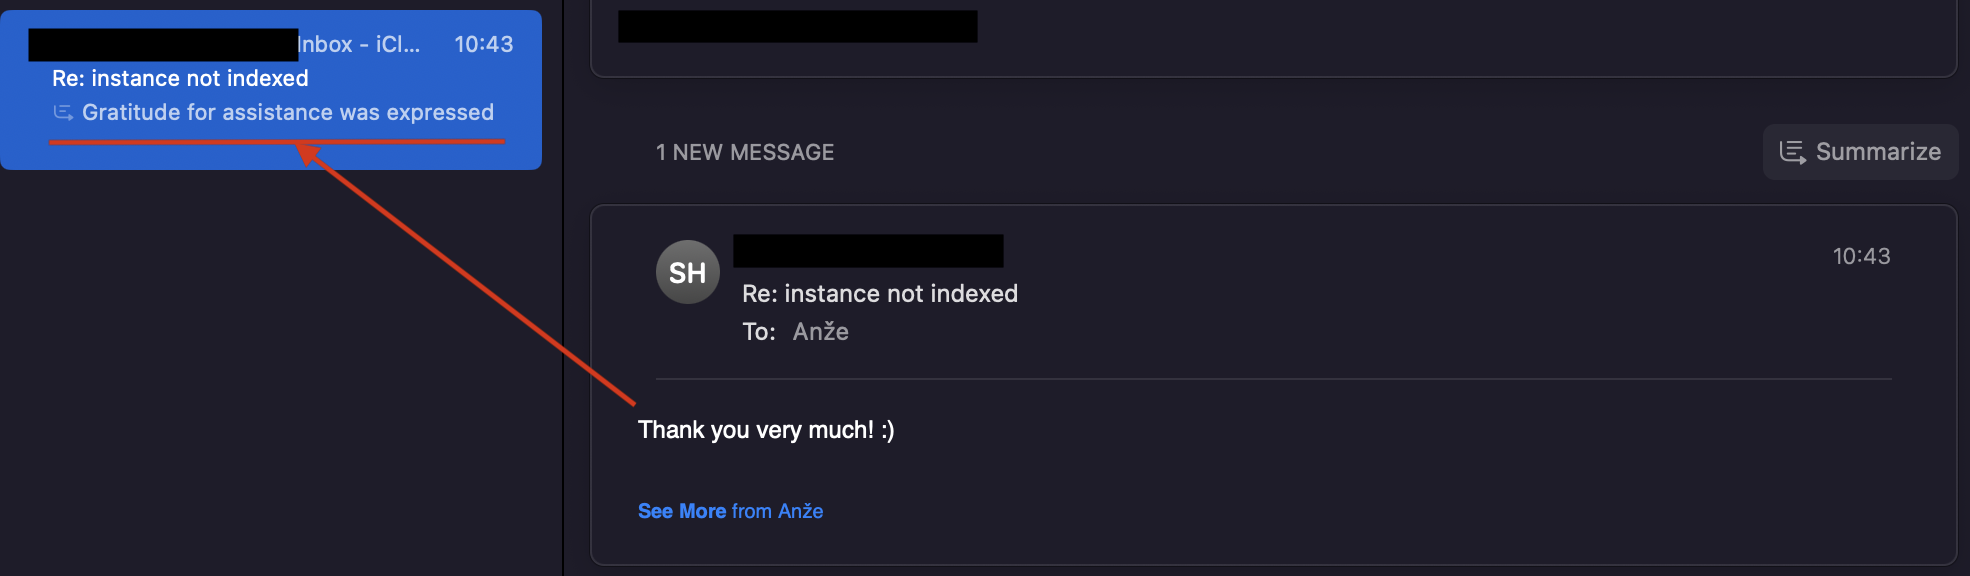Click the Summarize button label
The width and height of the screenshot is (1970, 576).
[x=1878, y=152]
